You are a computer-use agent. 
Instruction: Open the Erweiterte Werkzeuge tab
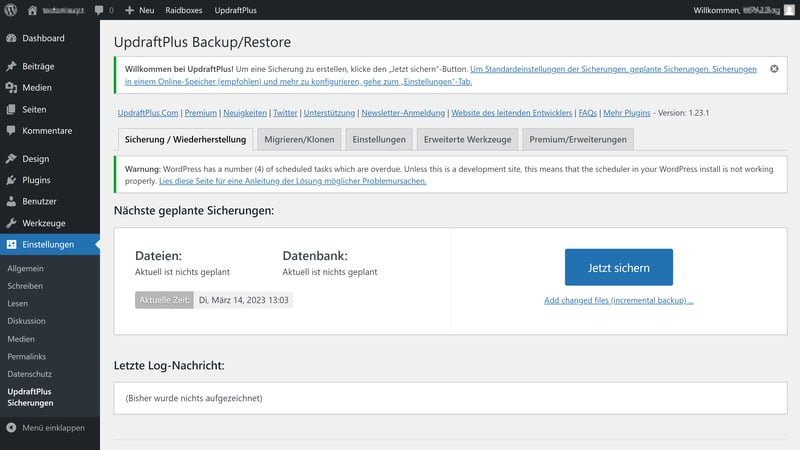(x=468, y=139)
